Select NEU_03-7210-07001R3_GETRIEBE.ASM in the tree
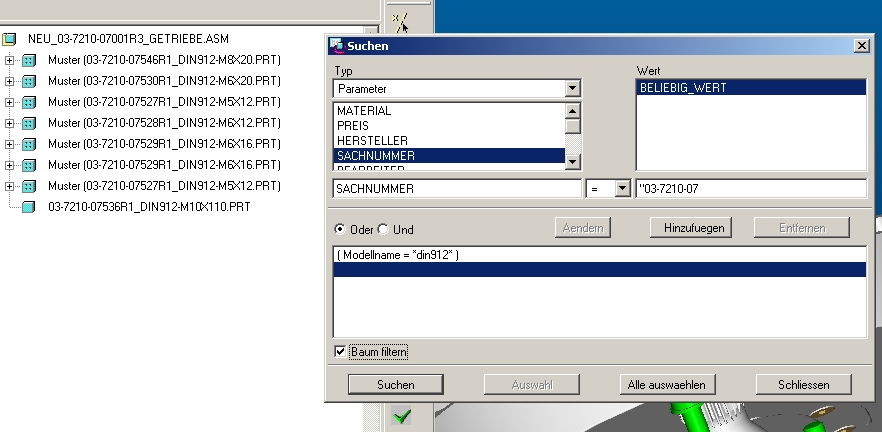The image size is (882, 432). pyautogui.click(x=128, y=39)
